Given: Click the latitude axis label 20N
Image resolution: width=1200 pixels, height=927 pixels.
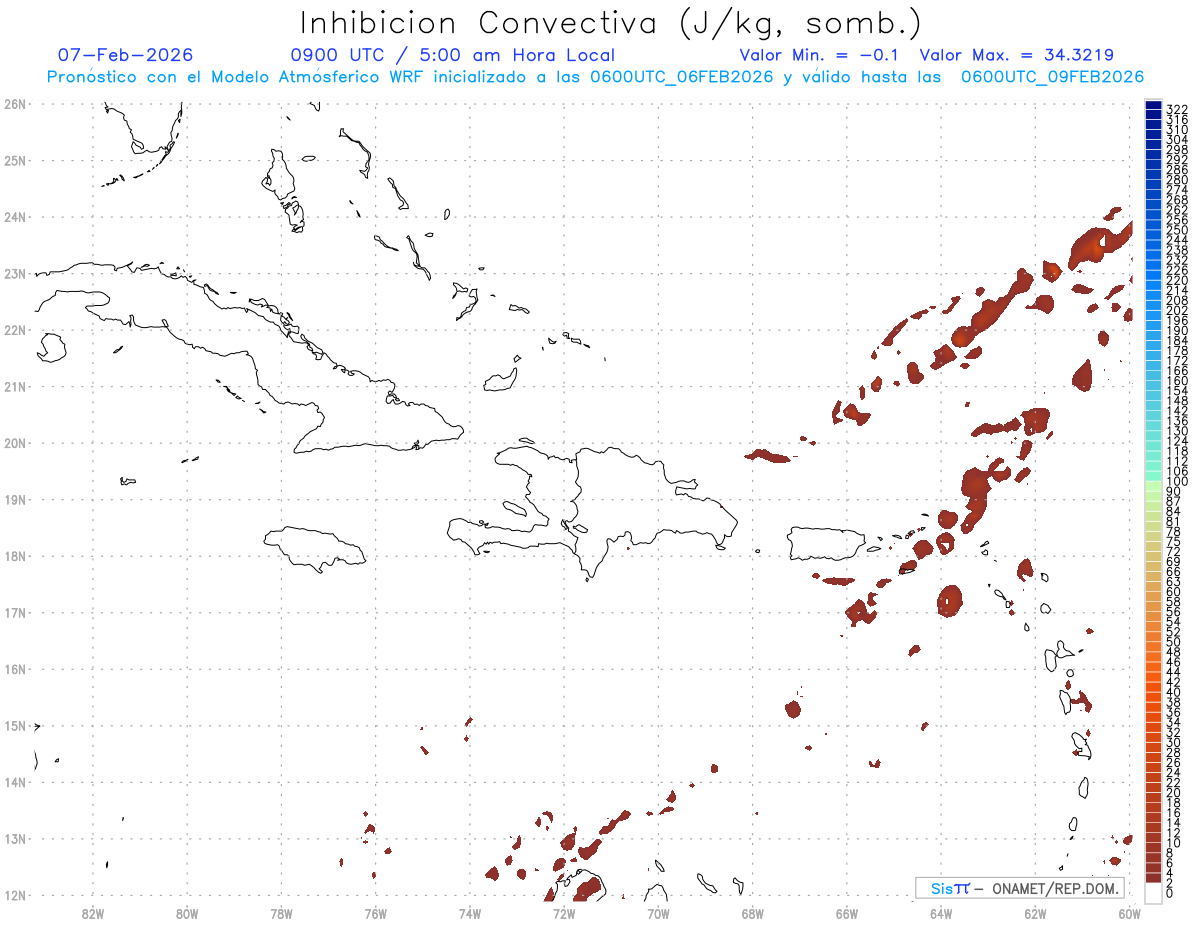Looking at the screenshot, I should [x=14, y=443].
